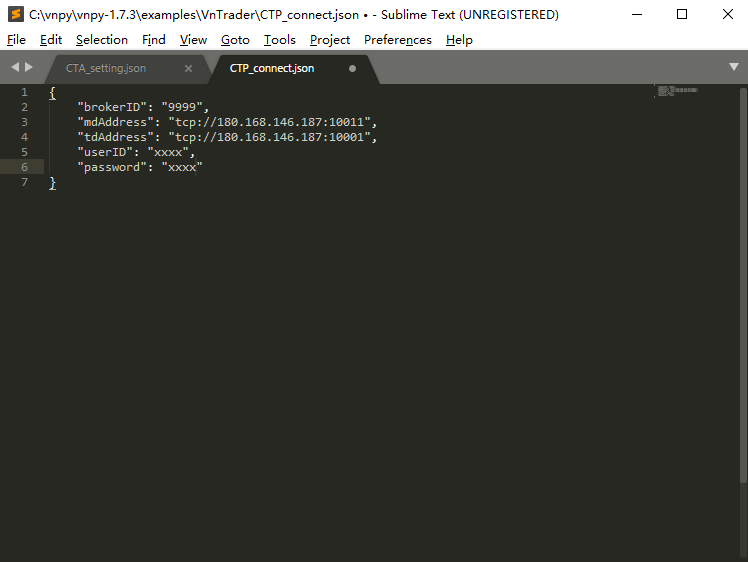The image size is (748, 562).
Task: Click the tcp address ending in 10011
Action: 269,122
